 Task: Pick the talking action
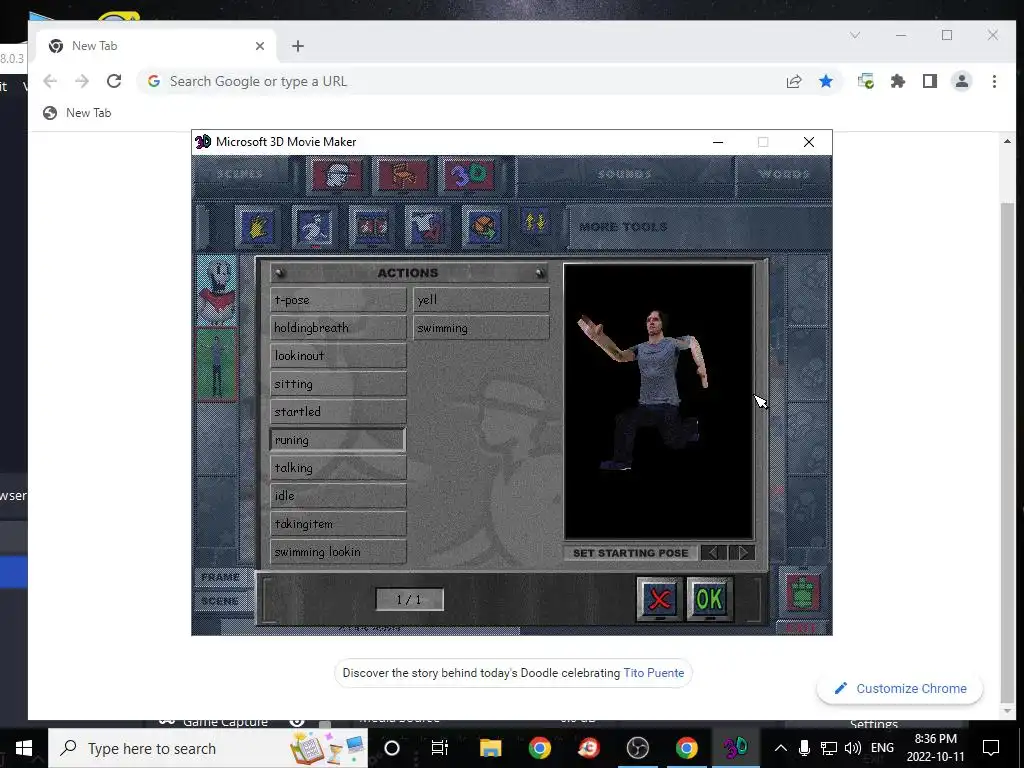(338, 468)
